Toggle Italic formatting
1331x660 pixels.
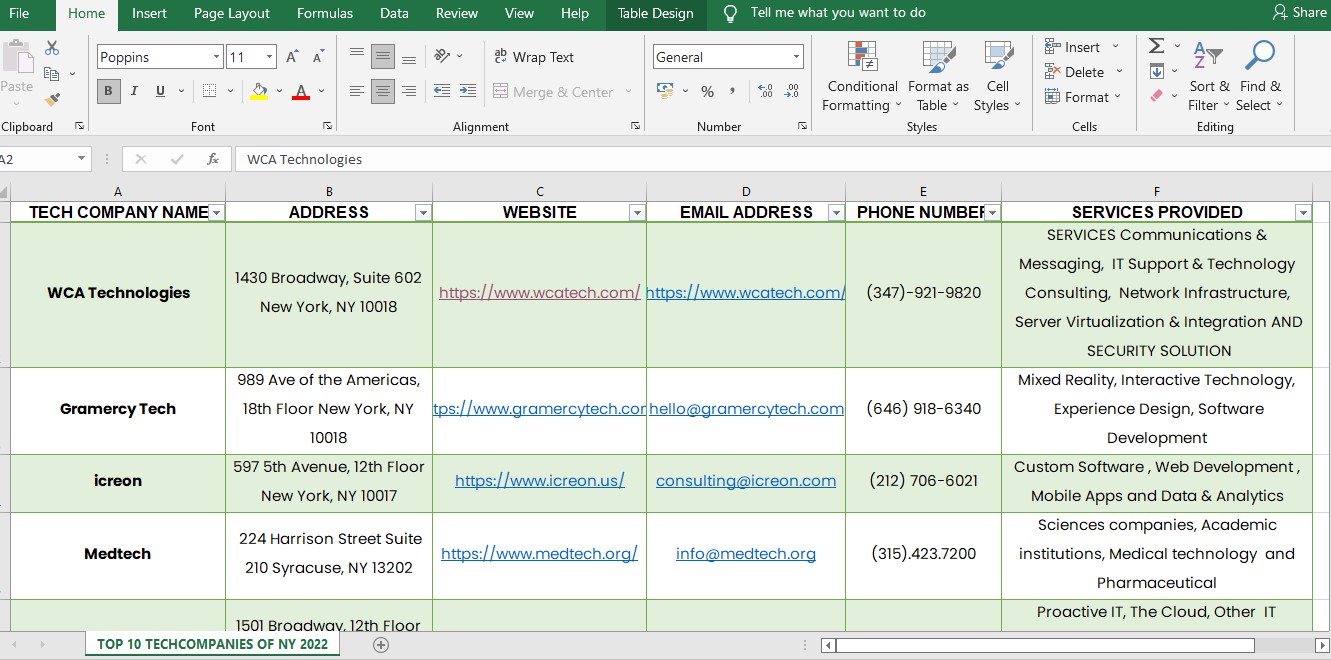pos(134,91)
